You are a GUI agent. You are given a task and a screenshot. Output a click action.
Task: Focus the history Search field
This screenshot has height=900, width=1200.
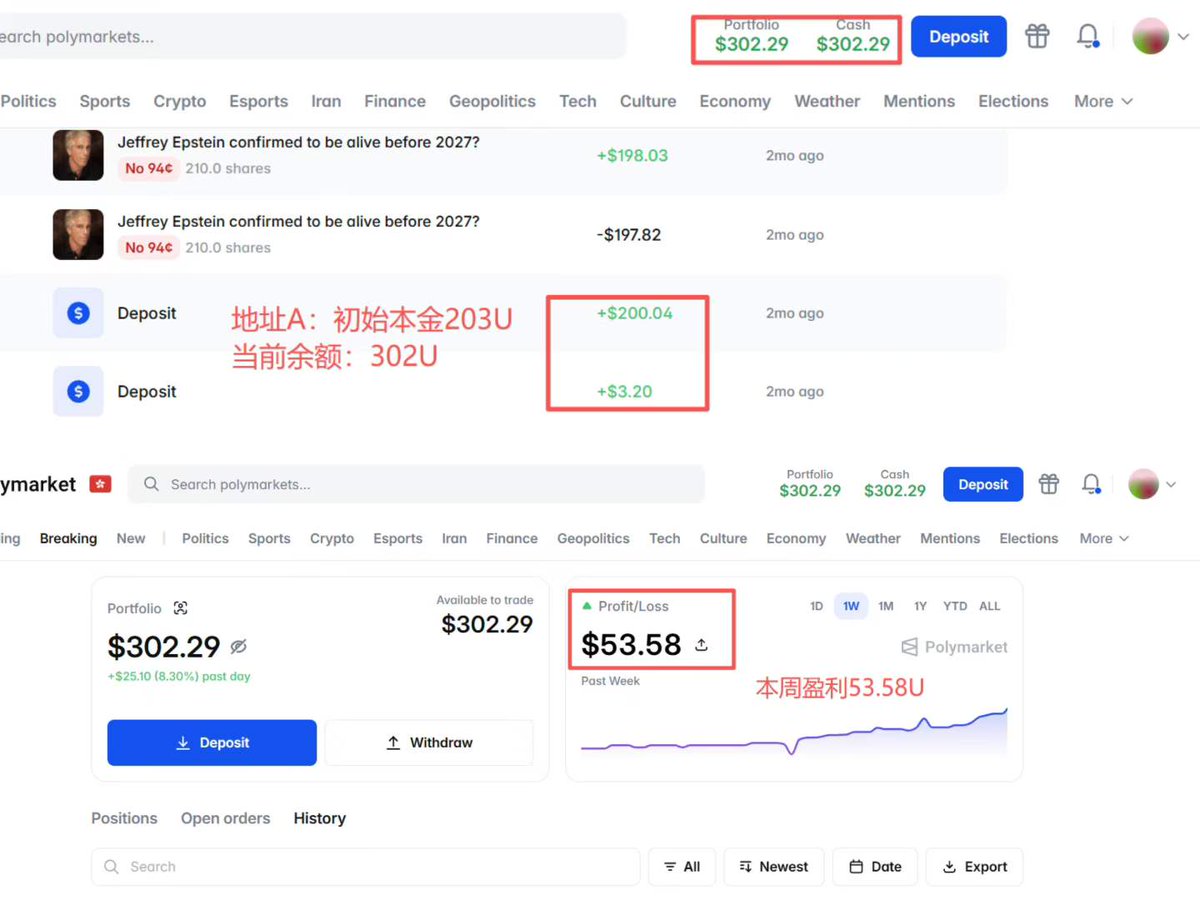(x=365, y=867)
